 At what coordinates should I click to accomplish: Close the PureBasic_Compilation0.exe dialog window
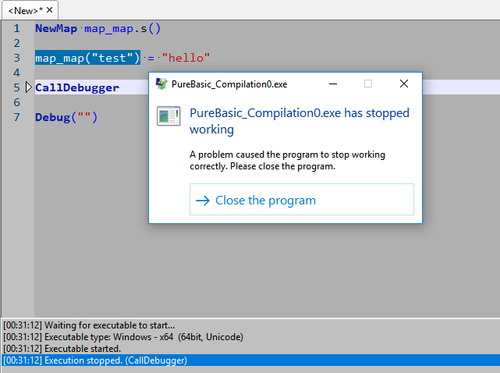(x=404, y=84)
